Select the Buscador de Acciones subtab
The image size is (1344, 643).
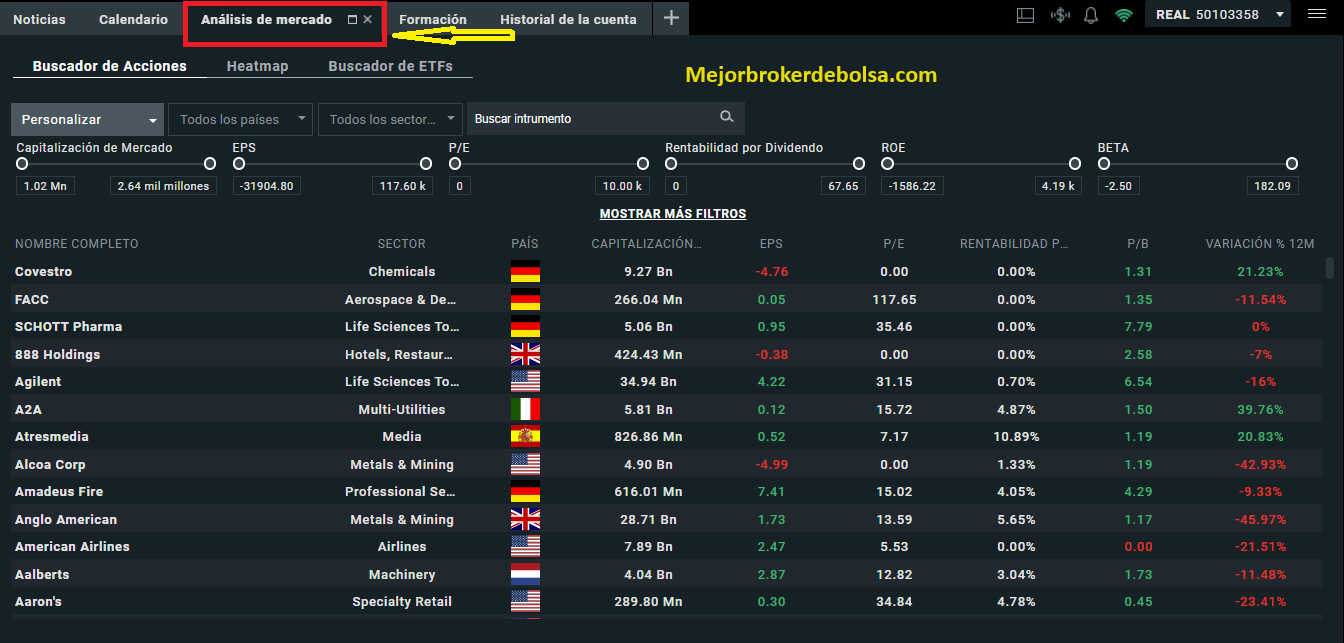click(x=110, y=66)
